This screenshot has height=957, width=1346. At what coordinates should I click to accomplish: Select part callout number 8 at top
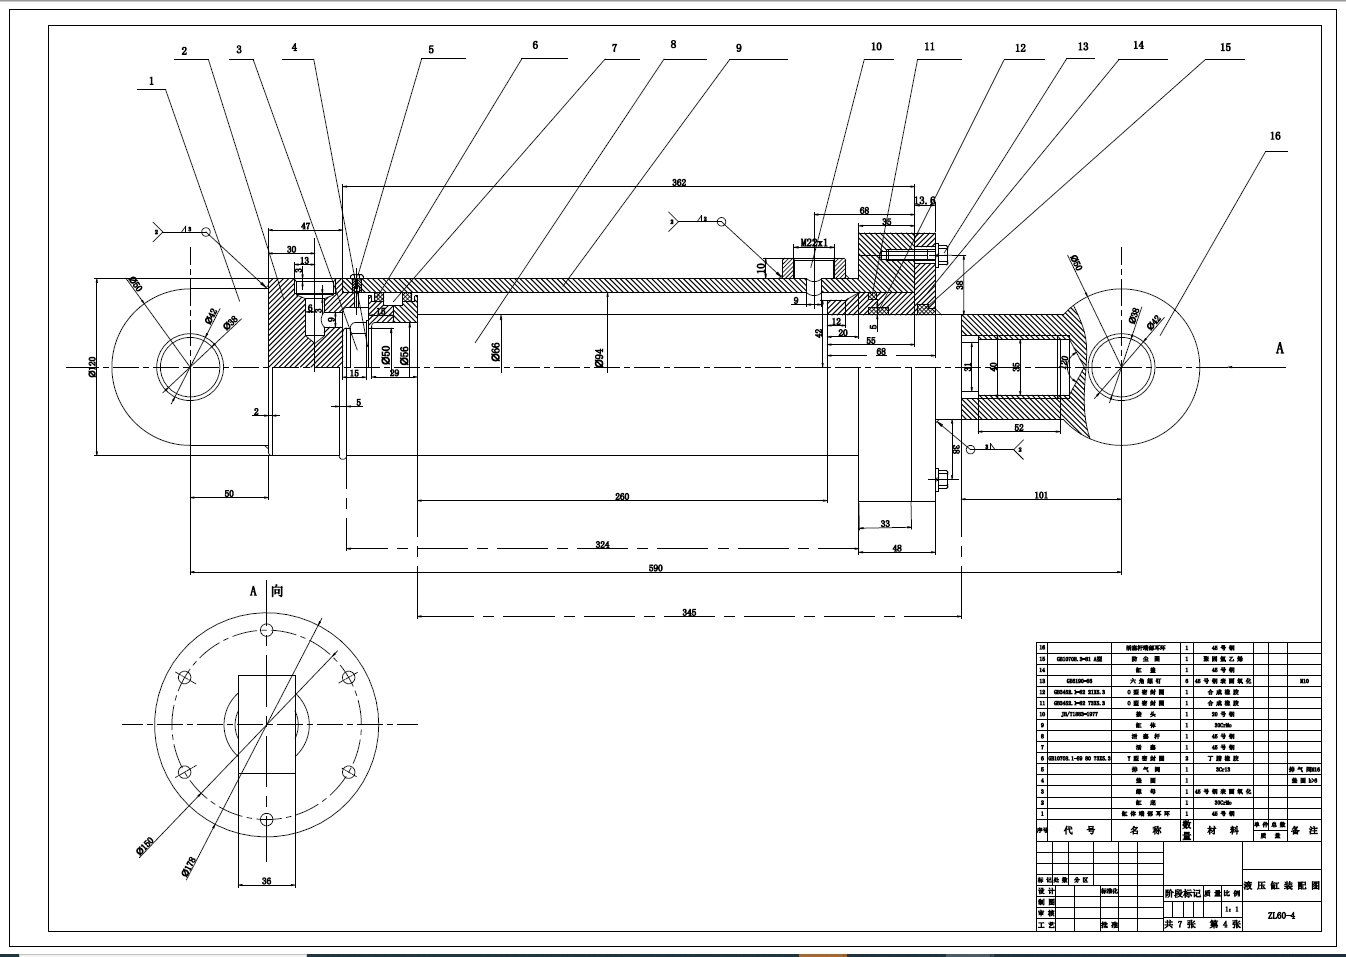click(673, 44)
